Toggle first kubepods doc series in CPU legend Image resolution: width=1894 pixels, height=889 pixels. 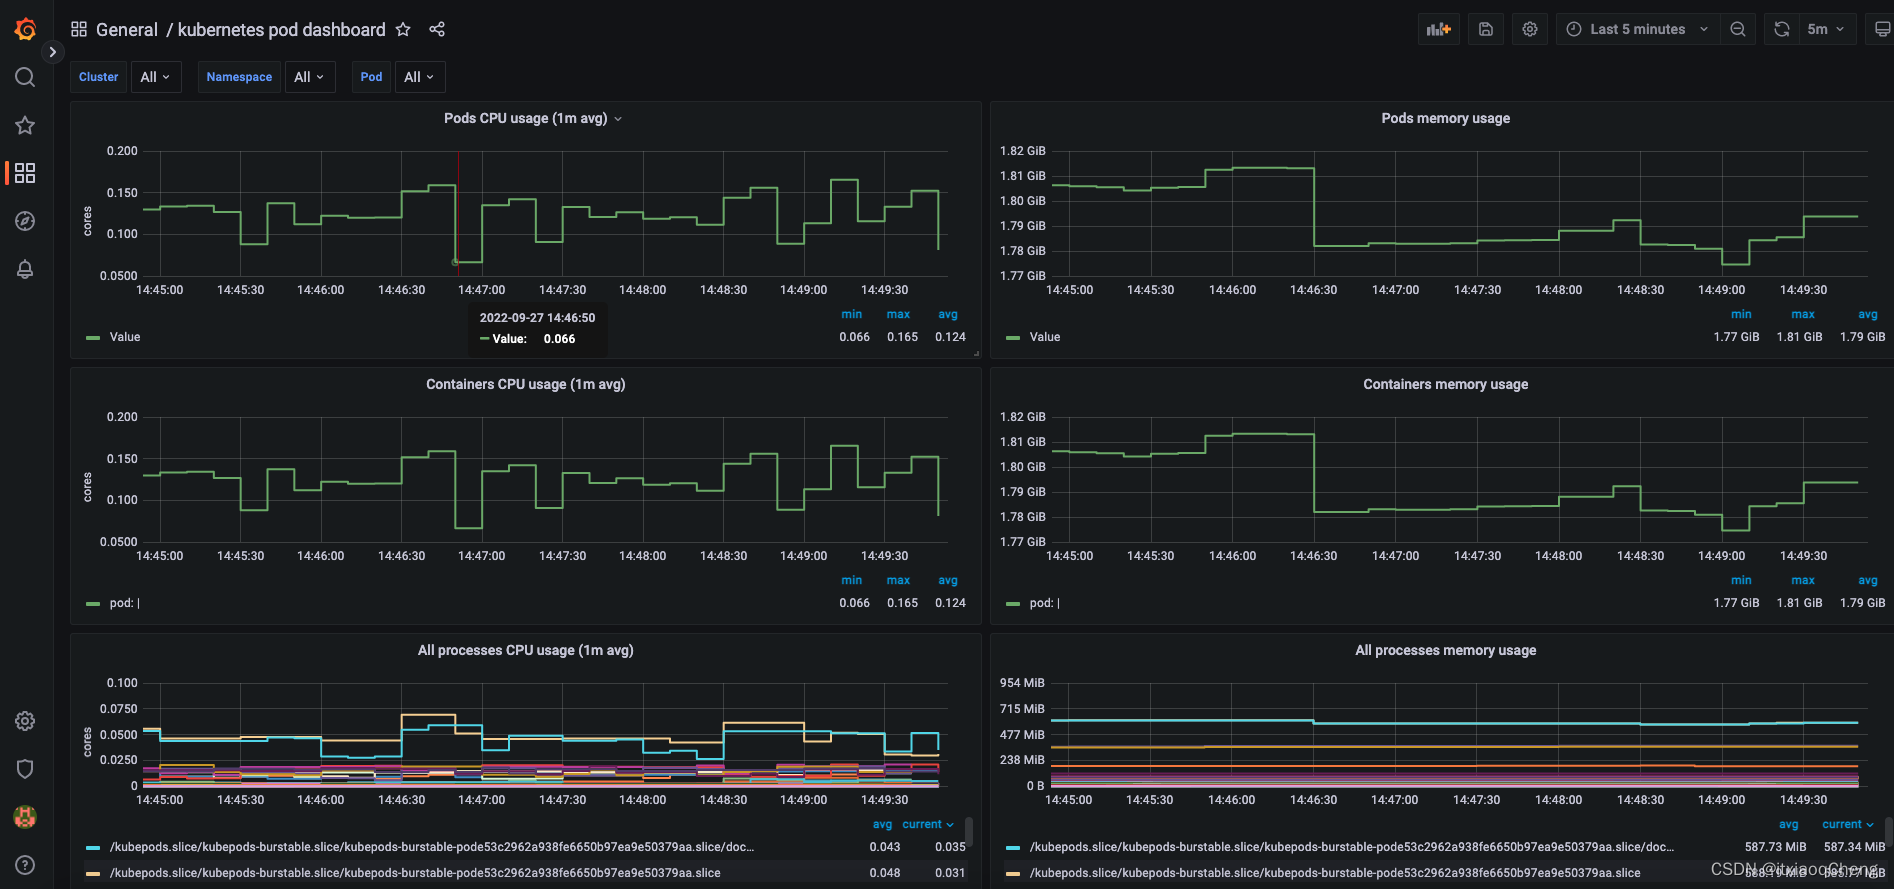(432, 847)
